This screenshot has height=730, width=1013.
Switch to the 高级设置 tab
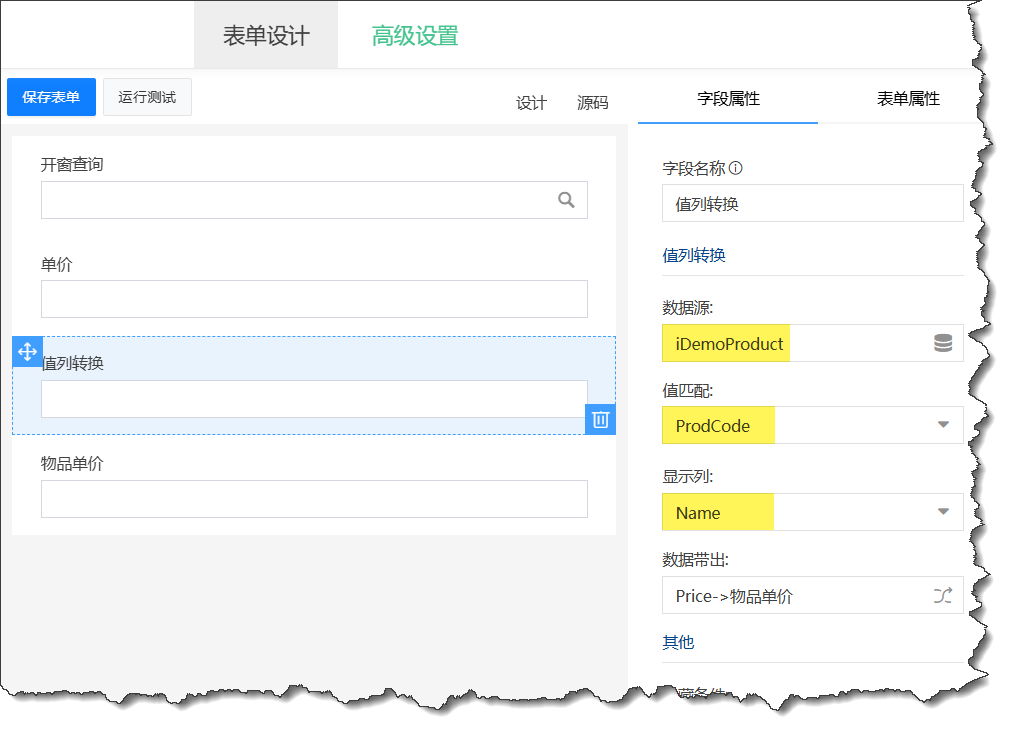tap(414, 36)
